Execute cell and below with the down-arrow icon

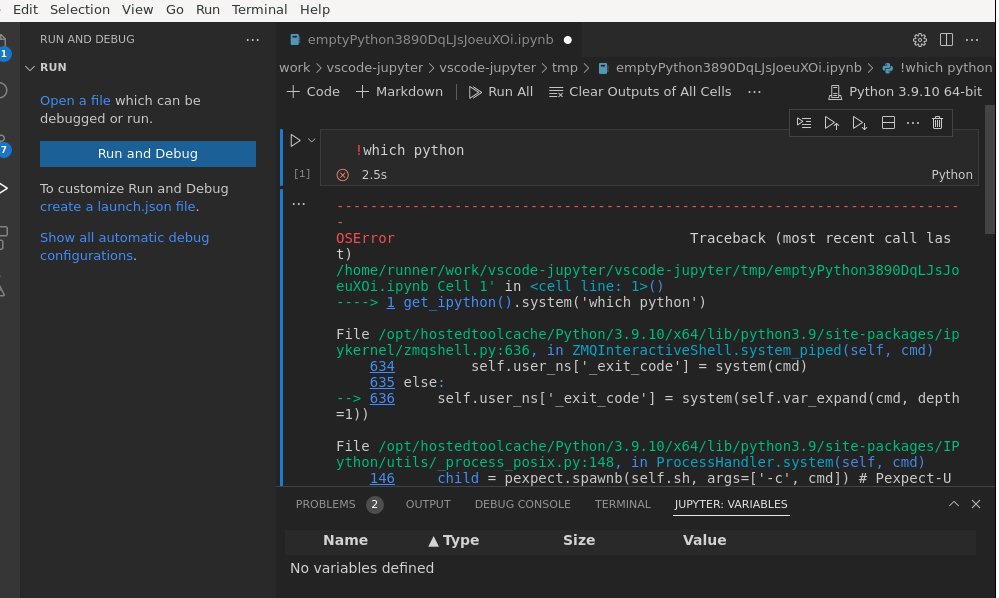coord(859,122)
